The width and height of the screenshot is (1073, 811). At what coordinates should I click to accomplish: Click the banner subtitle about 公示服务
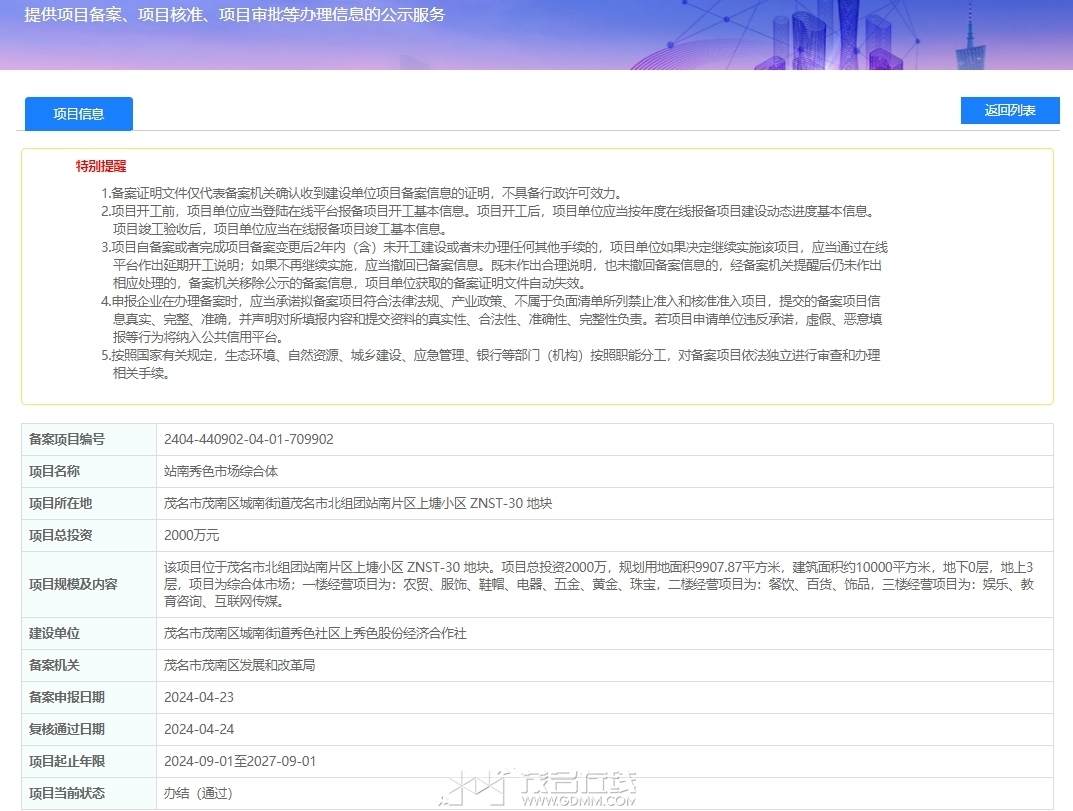[235, 14]
